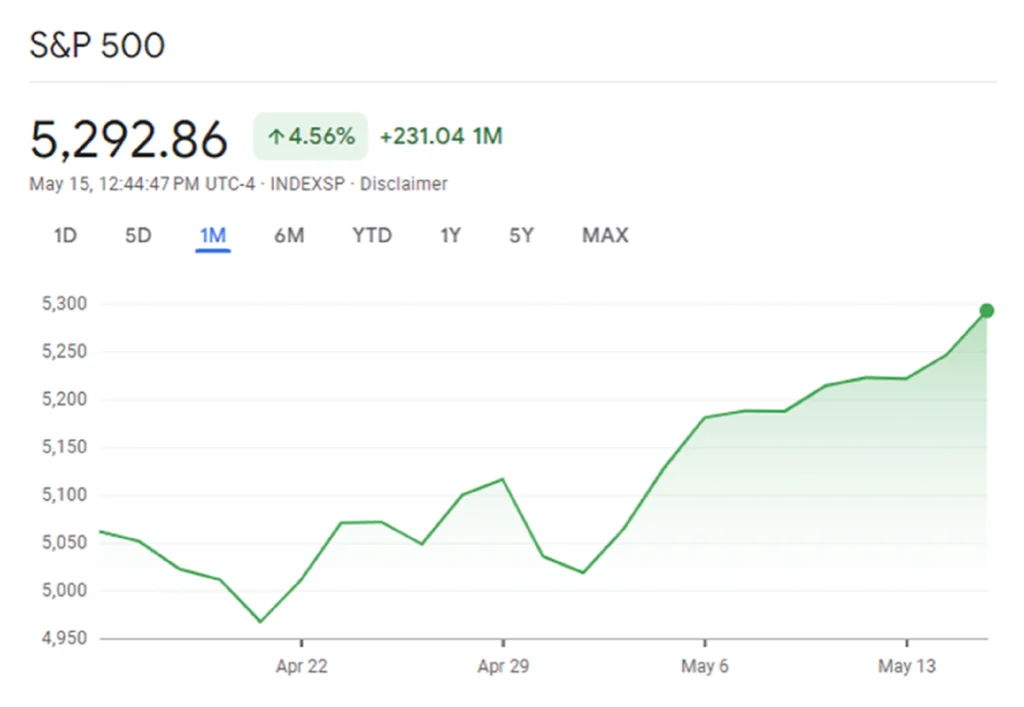
Task: Show the MAX historical range
Action: (x=605, y=236)
